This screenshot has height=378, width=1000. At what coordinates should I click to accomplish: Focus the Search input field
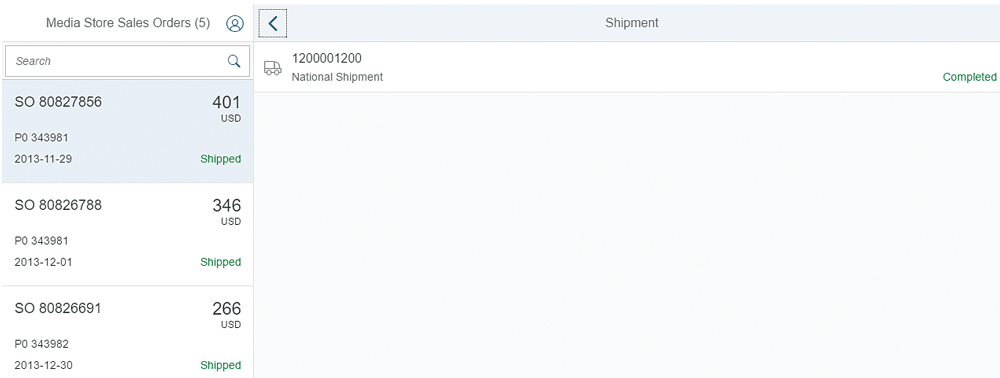pos(127,61)
